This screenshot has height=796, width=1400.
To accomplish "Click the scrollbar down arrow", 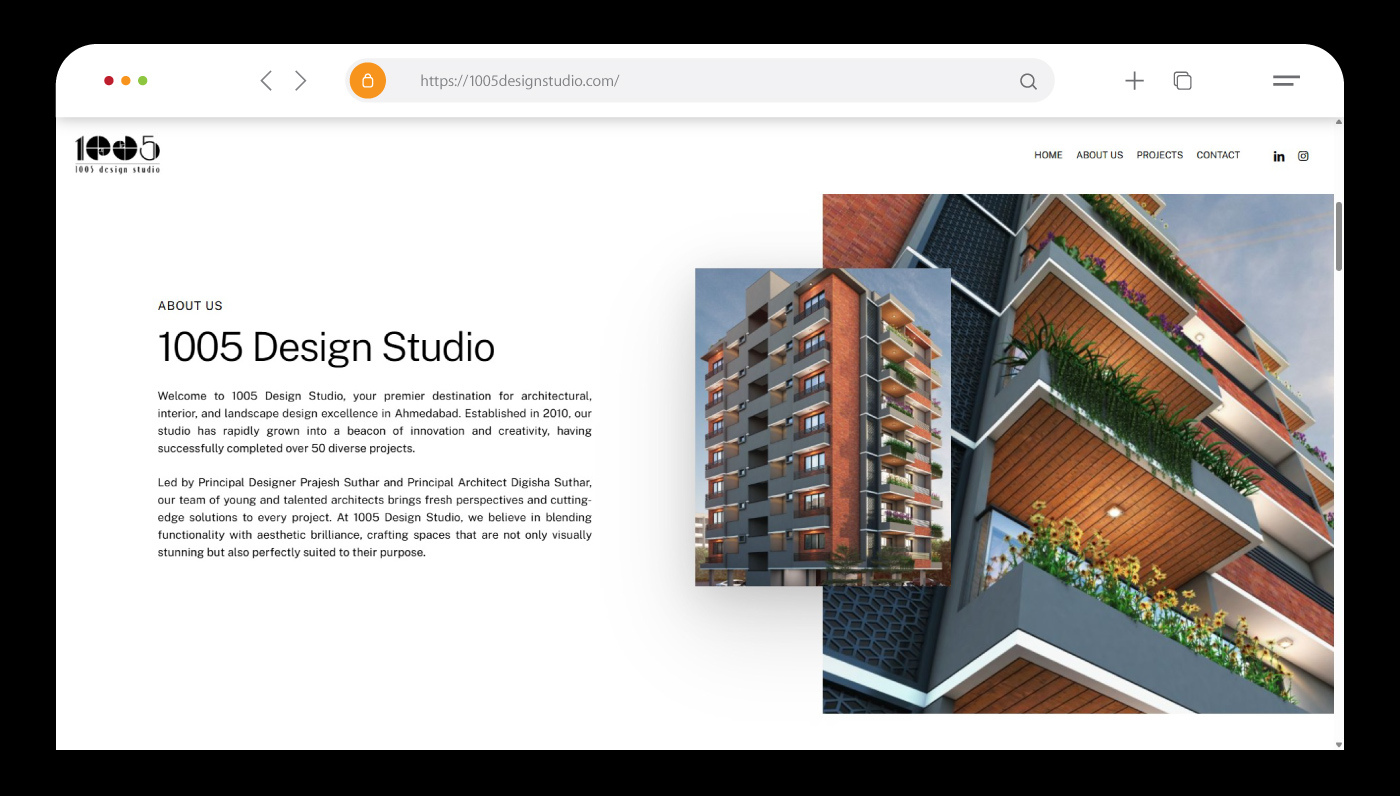I will 1339,744.
